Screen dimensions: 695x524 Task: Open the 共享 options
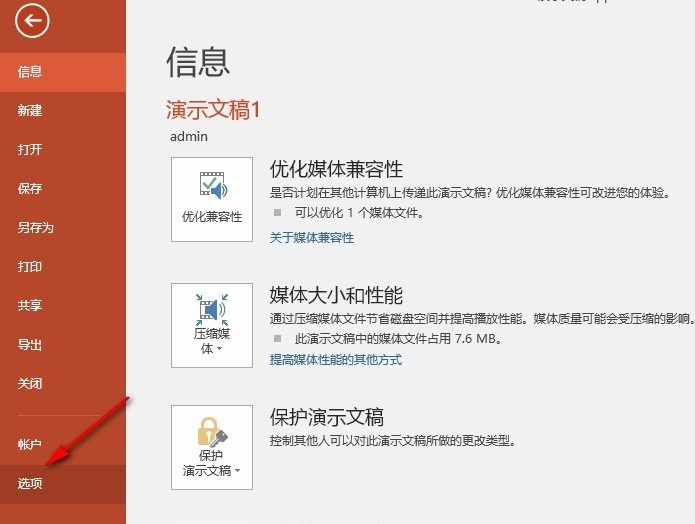point(30,306)
